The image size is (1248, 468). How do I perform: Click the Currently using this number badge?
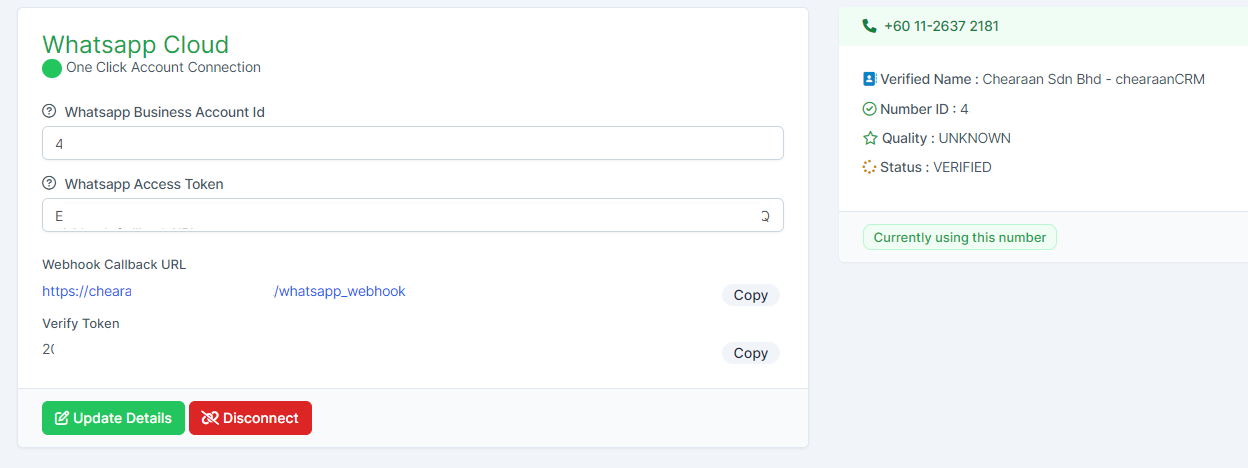click(959, 238)
